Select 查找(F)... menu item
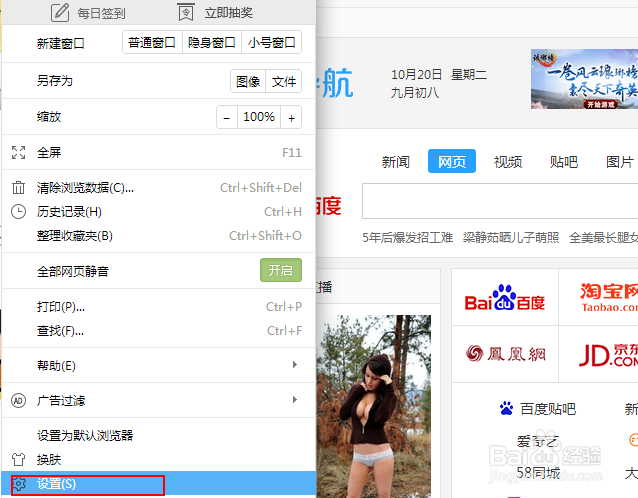This screenshot has width=638, height=498. (x=159, y=330)
